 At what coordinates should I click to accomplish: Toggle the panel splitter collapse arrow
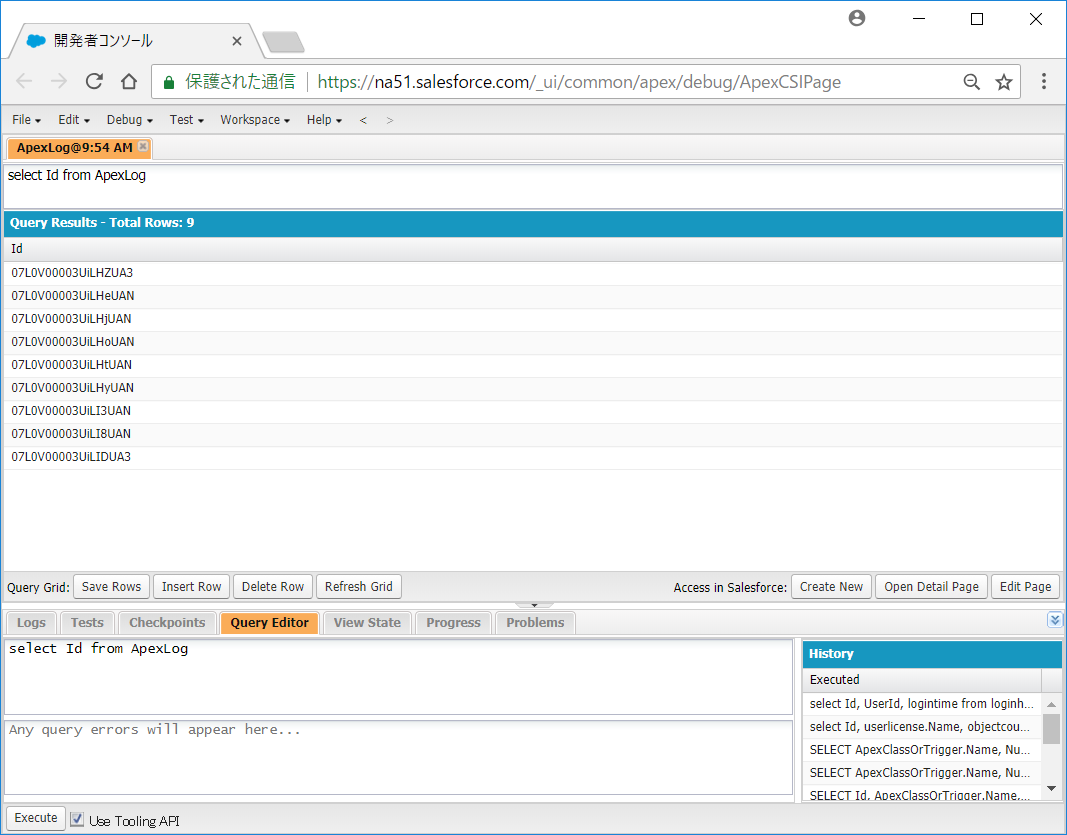[x=534, y=605]
